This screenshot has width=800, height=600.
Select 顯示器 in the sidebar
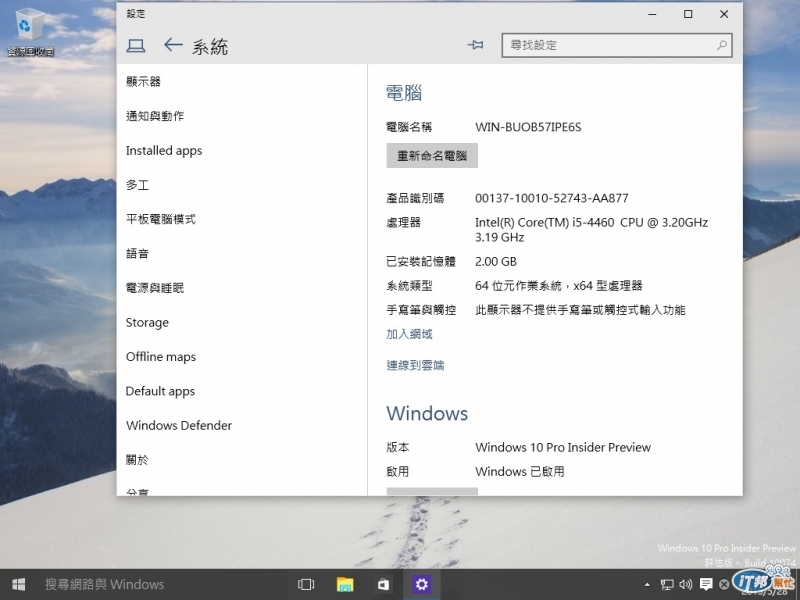143,82
